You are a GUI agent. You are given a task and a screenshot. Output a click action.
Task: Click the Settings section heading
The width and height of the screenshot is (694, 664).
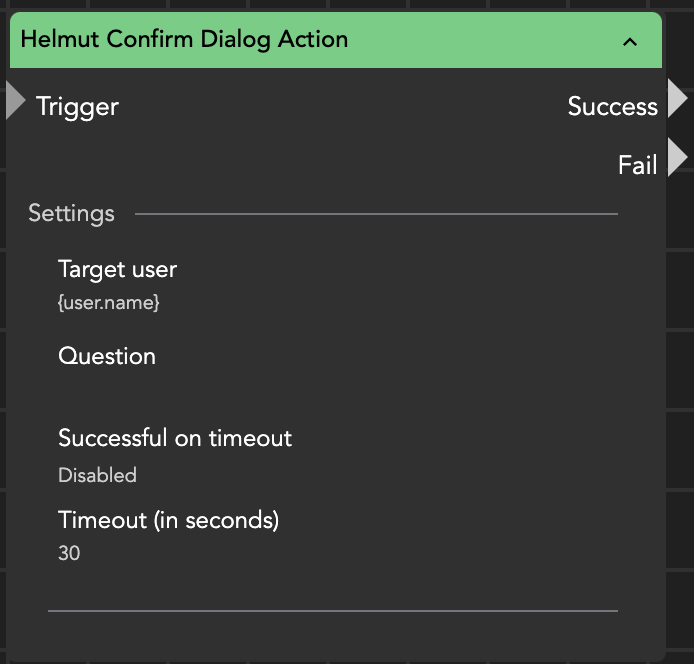click(x=71, y=213)
